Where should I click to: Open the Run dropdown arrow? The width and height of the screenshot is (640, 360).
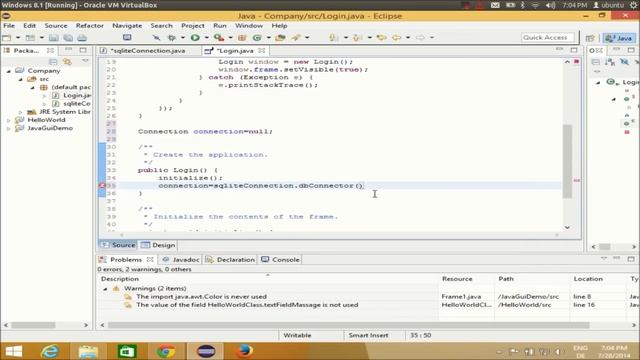pyautogui.click(x=206, y=38)
